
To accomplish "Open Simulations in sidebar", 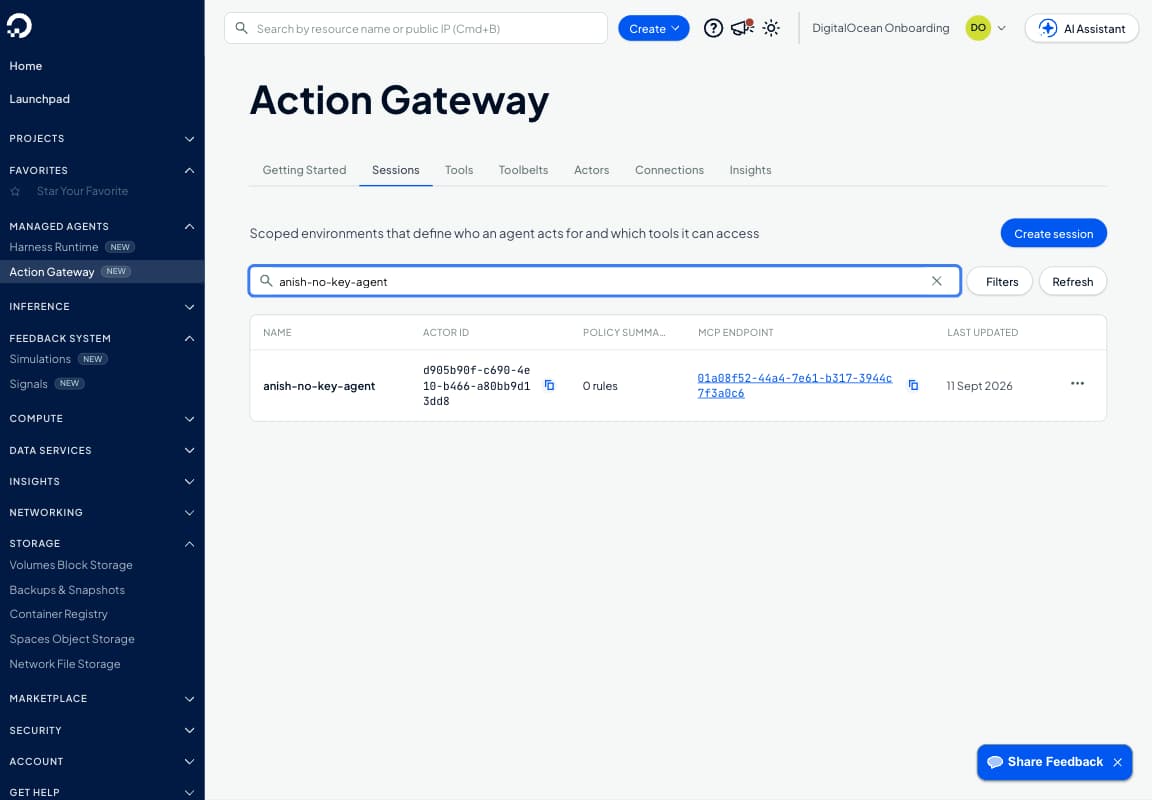I will [x=40, y=359].
